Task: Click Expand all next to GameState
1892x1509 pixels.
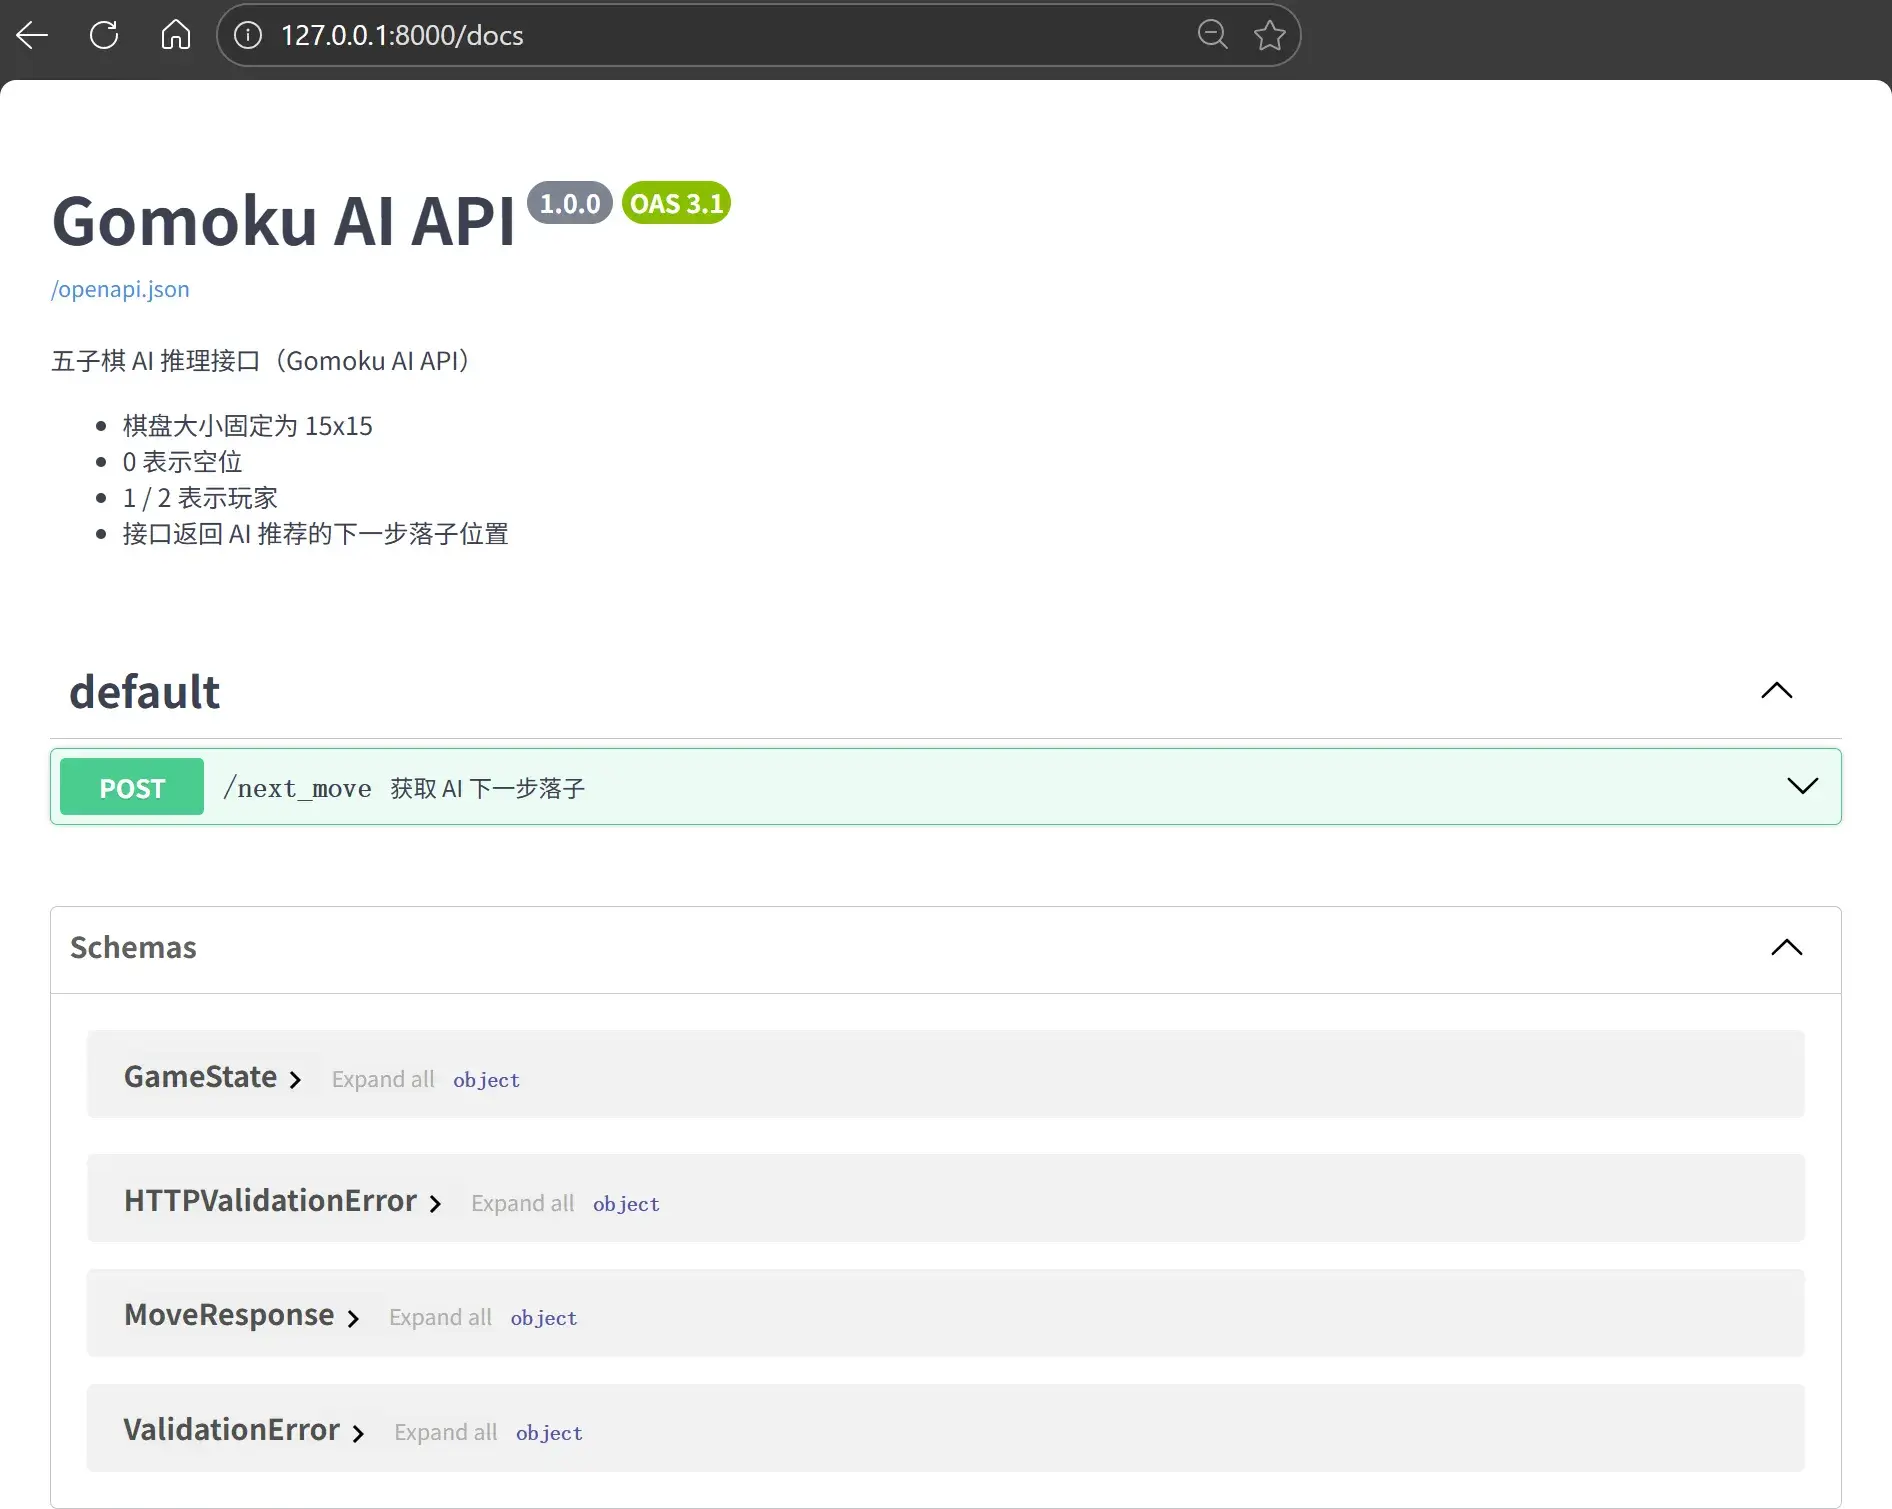Action: [x=382, y=1079]
